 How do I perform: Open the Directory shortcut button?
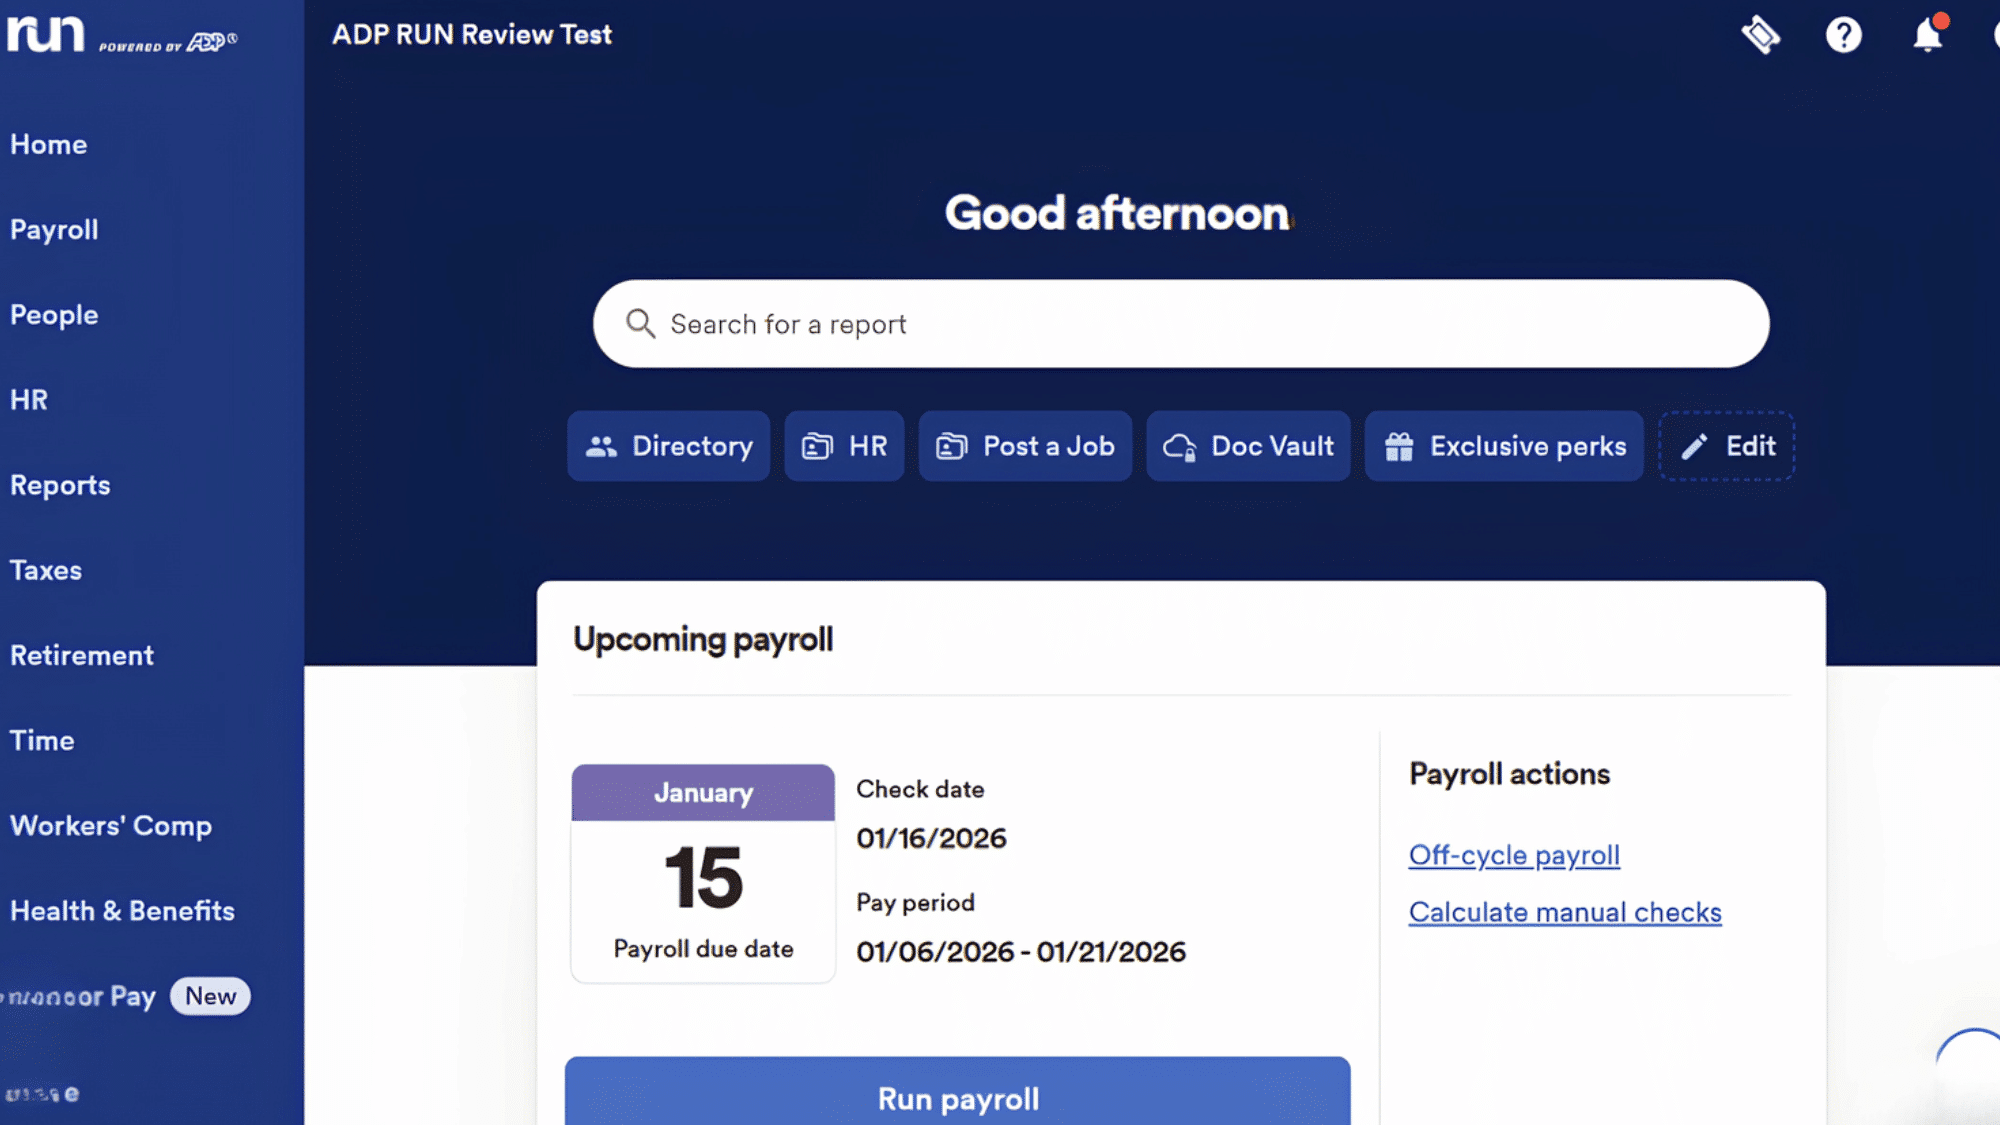[x=669, y=446]
